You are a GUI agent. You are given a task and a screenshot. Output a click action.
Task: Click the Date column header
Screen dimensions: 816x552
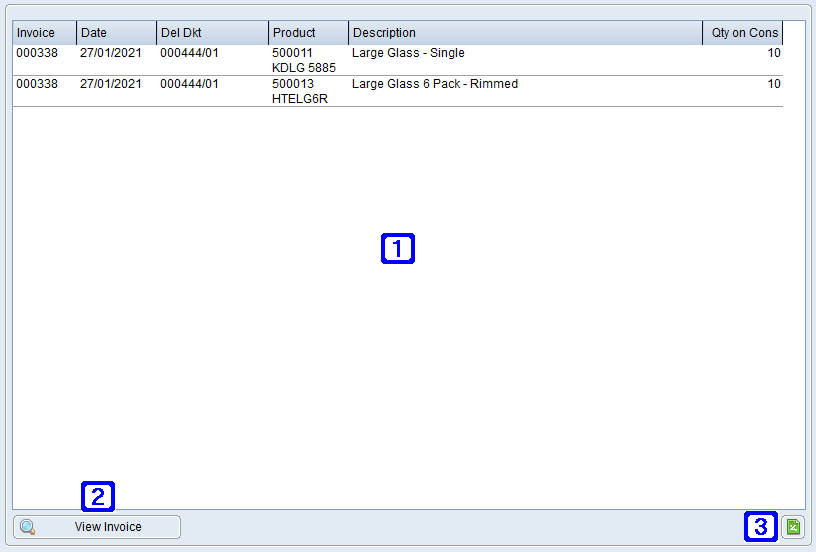[116, 33]
